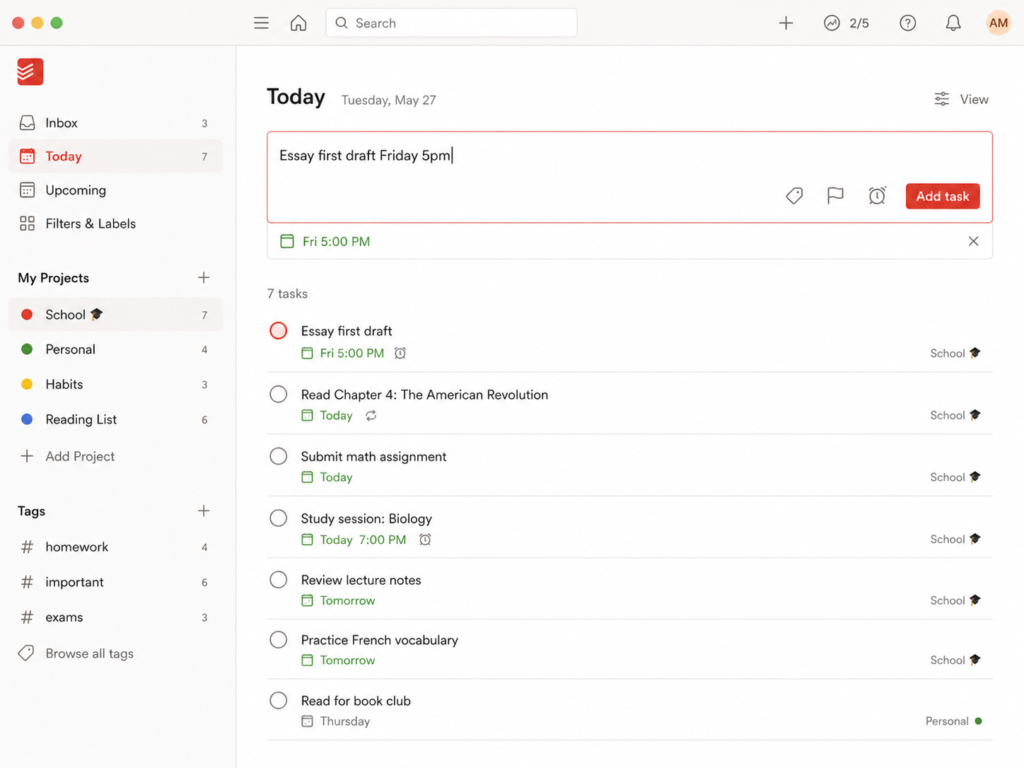Click the Add task button

click(942, 196)
